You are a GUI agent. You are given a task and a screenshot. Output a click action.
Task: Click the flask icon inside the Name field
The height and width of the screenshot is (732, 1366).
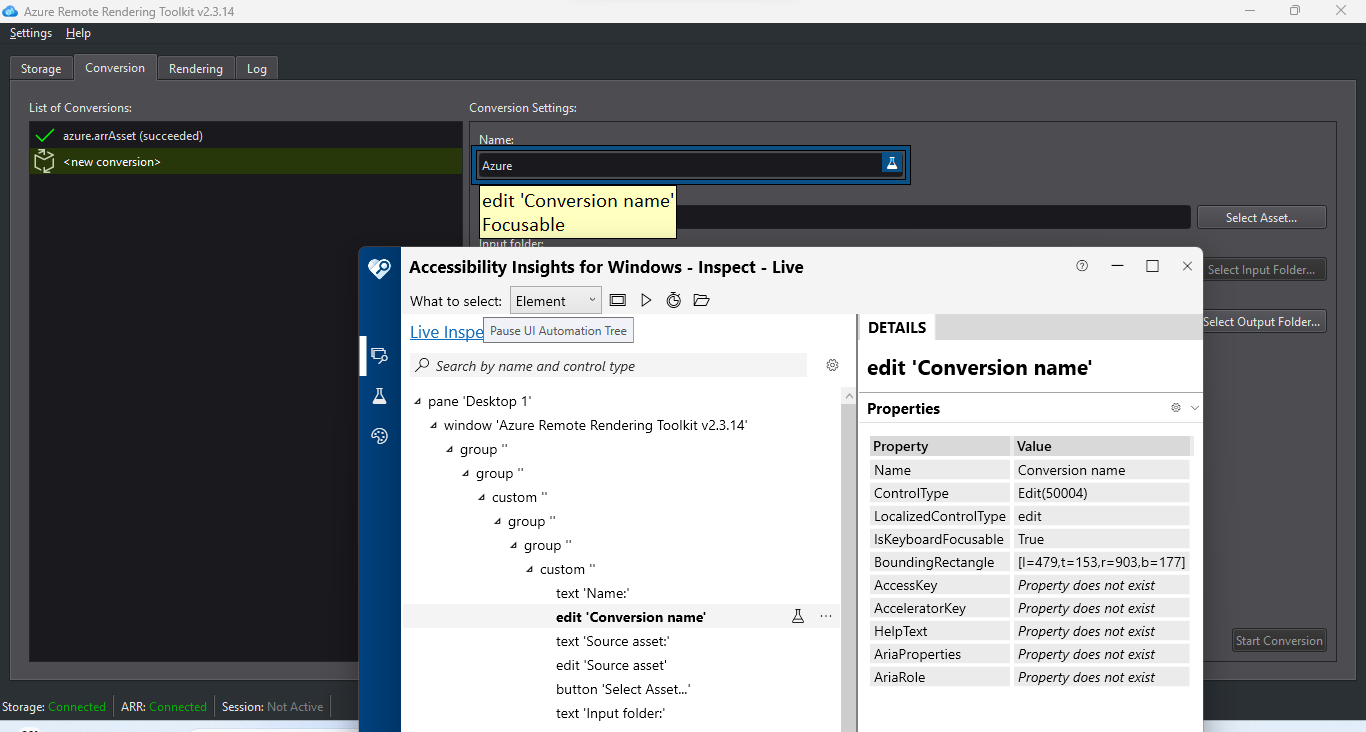891,164
